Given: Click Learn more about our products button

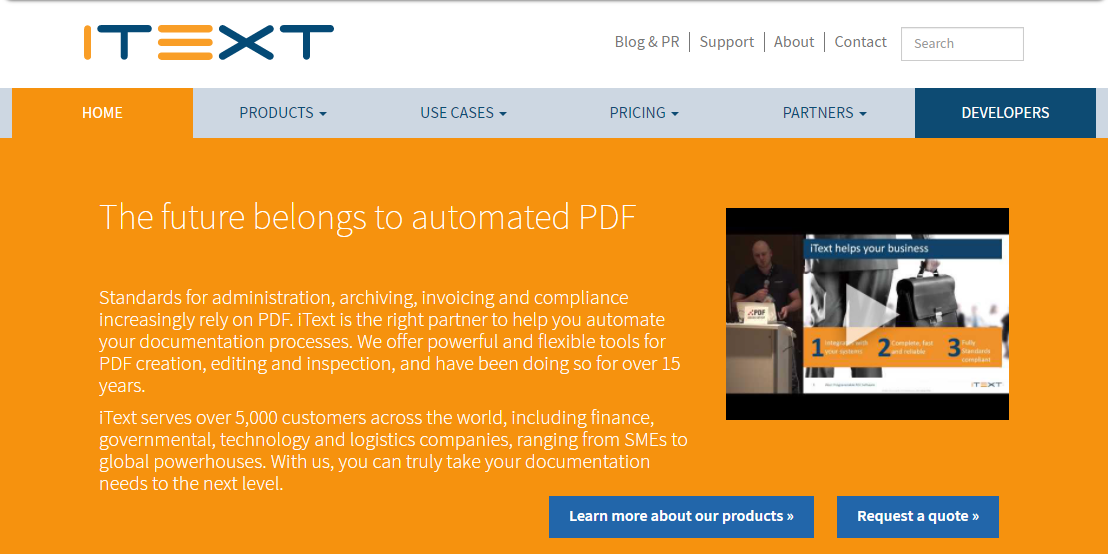Looking at the screenshot, I should pyautogui.click(x=681, y=517).
